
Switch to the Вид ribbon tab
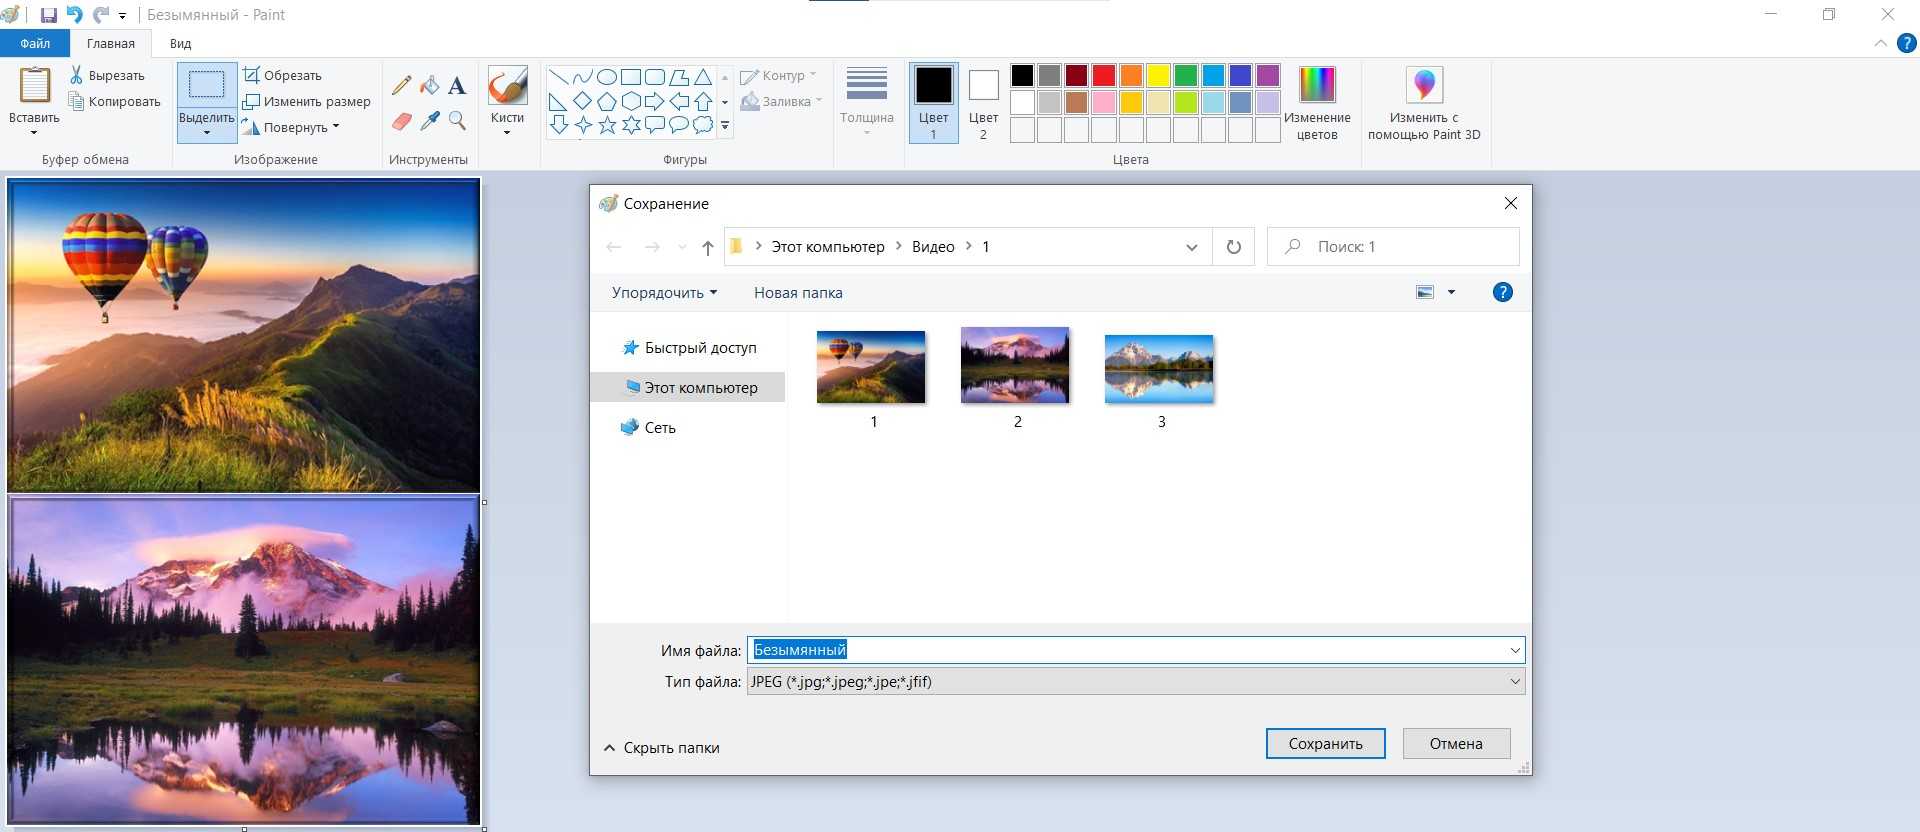pyautogui.click(x=180, y=43)
